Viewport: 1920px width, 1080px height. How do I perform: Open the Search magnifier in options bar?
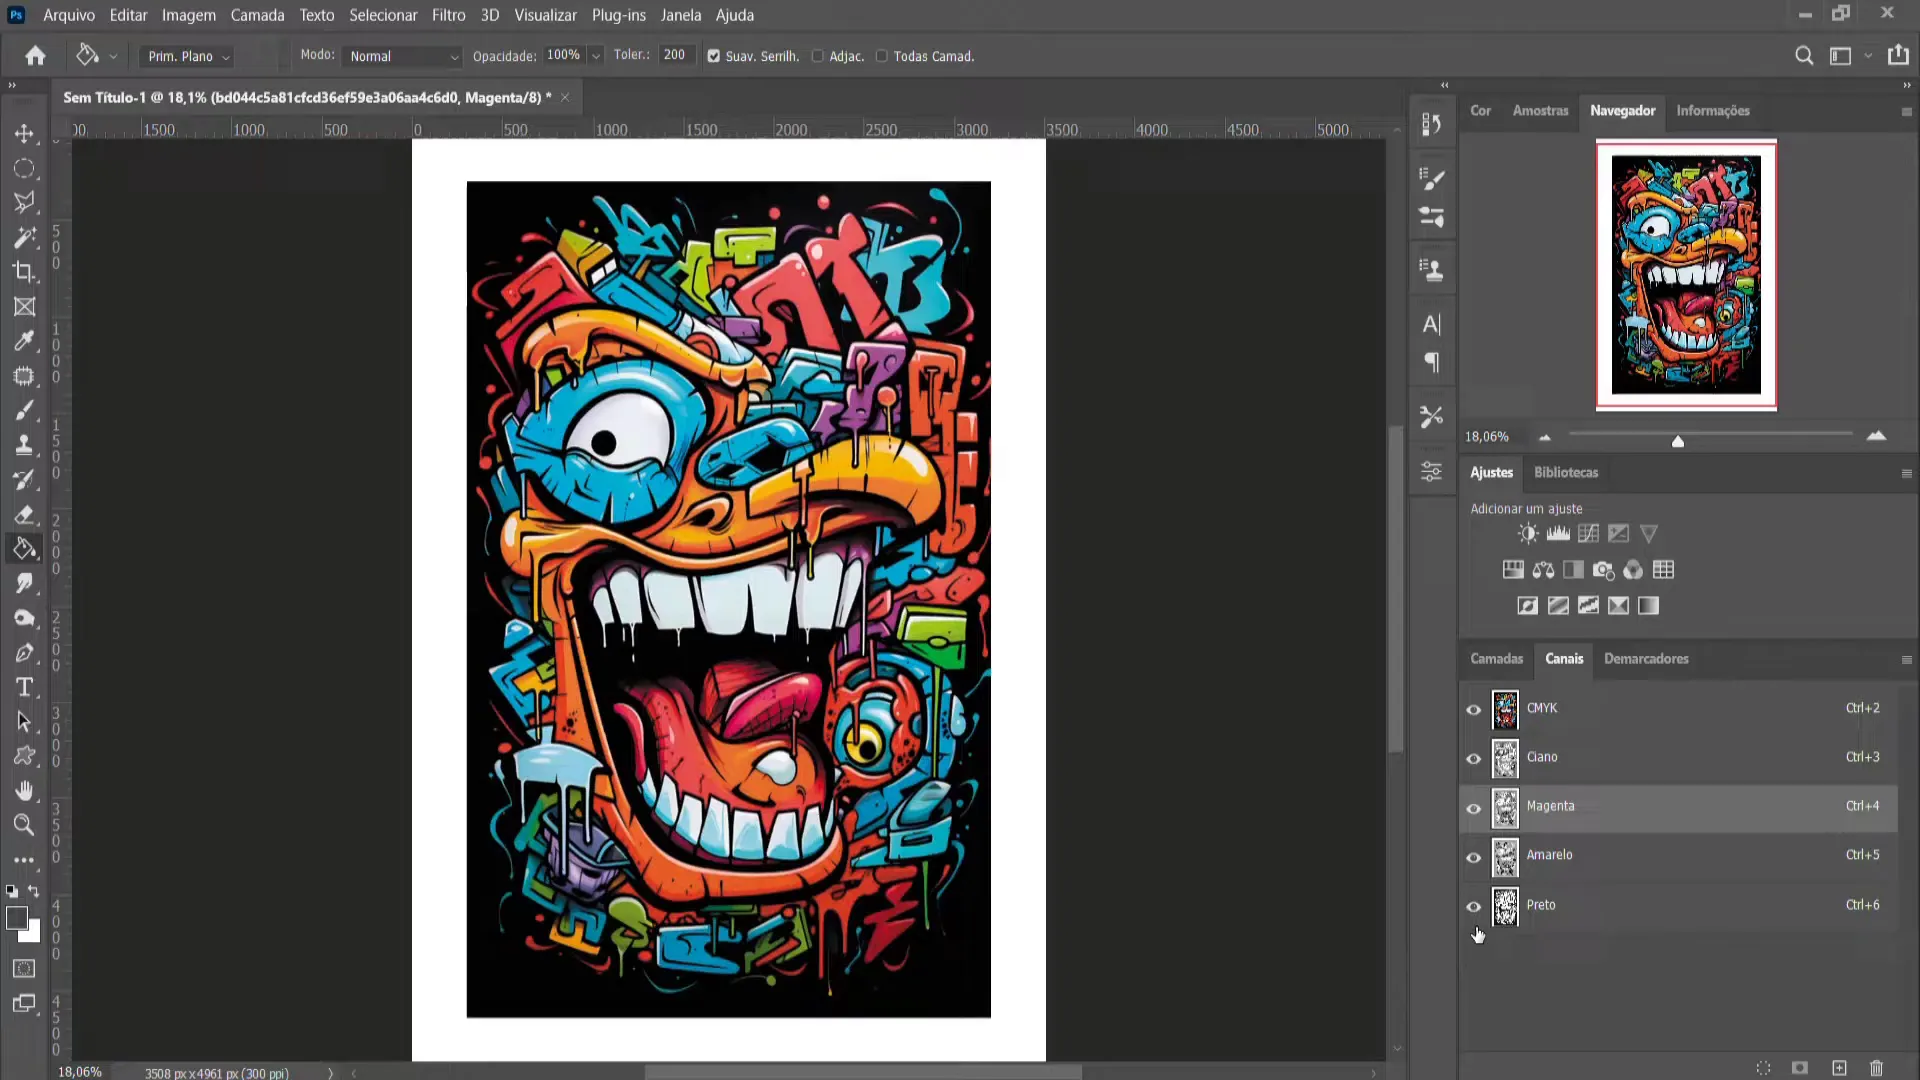coord(1803,56)
